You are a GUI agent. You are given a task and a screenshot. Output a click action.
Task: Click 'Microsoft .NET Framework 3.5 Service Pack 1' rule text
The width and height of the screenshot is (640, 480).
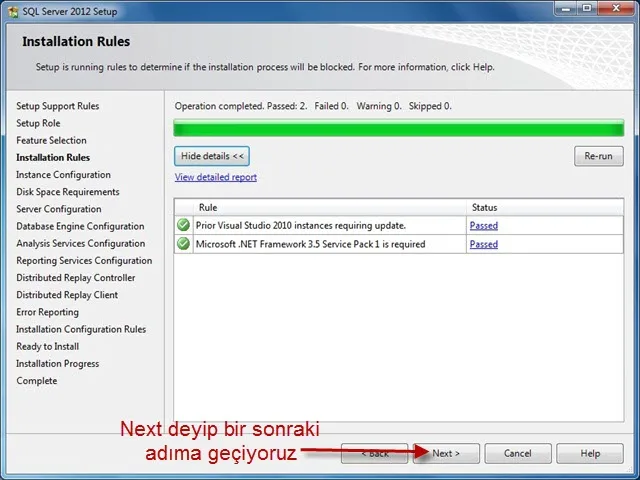click(311, 244)
